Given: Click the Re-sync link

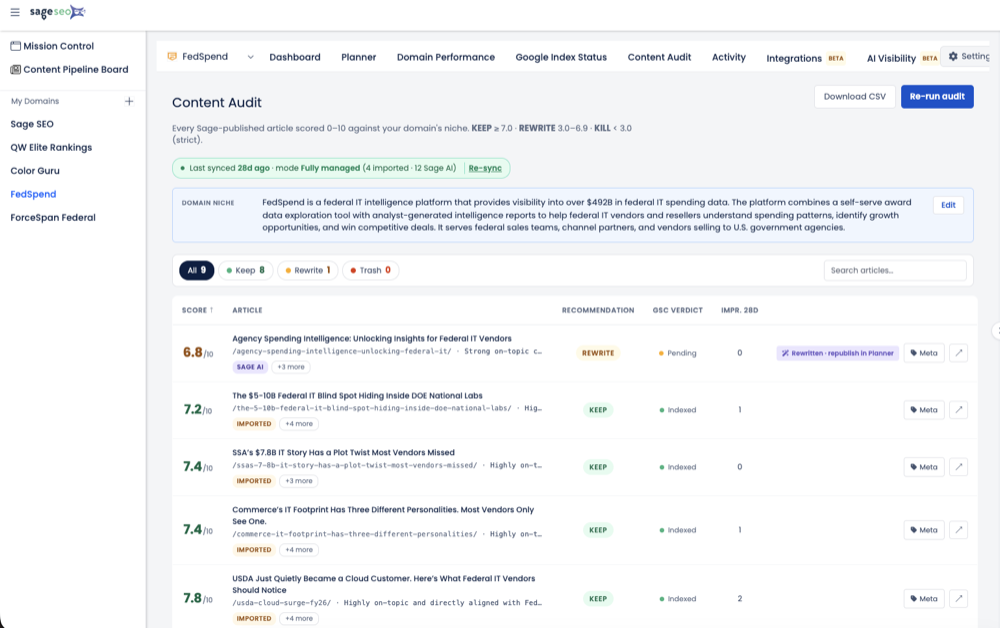Looking at the screenshot, I should coord(485,168).
